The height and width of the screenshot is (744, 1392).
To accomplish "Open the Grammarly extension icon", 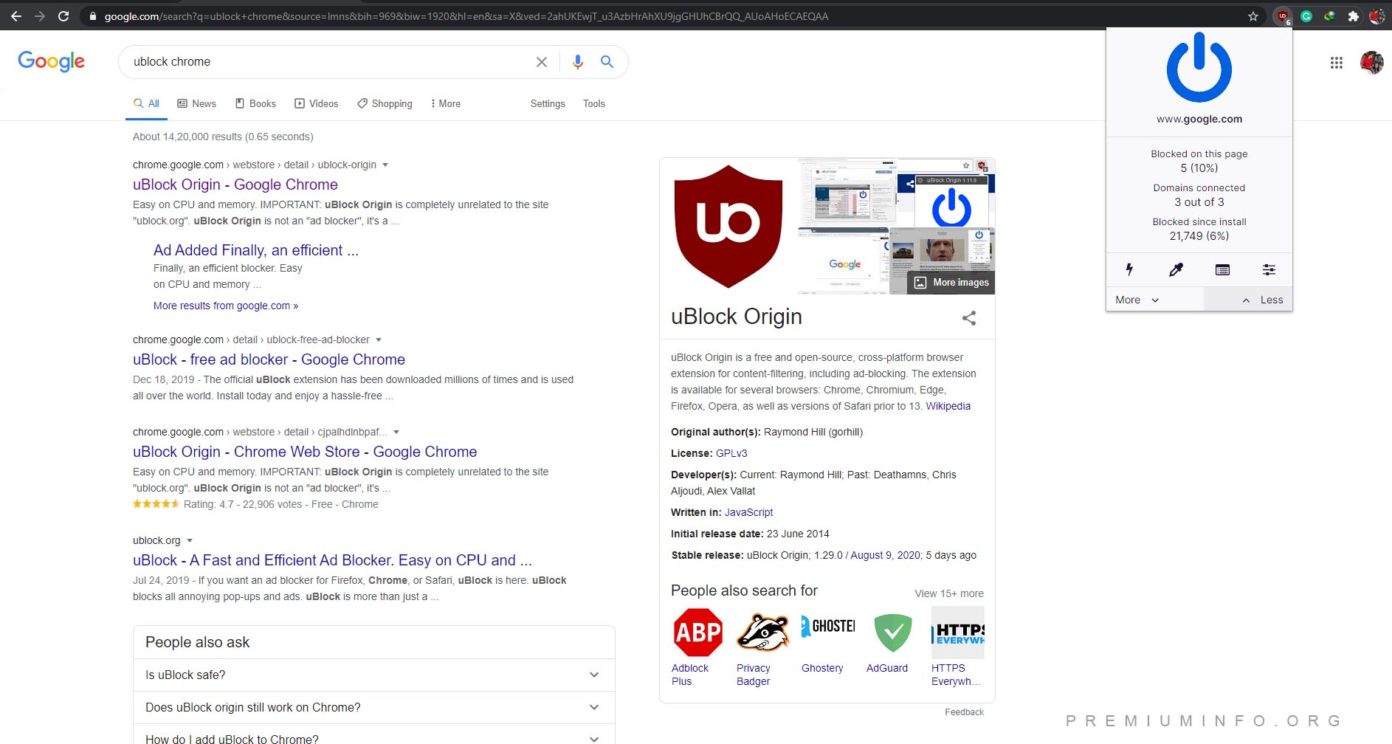I will point(1306,16).
